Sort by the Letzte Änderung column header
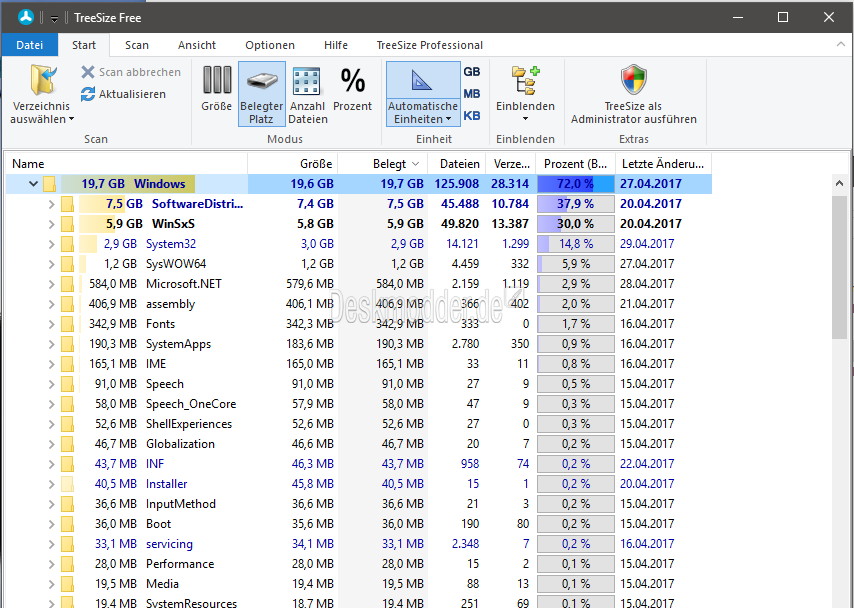This screenshot has width=854, height=608. pos(663,163)
